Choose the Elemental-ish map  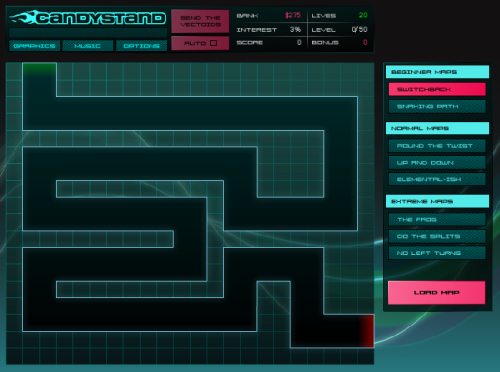pos(437,179)
